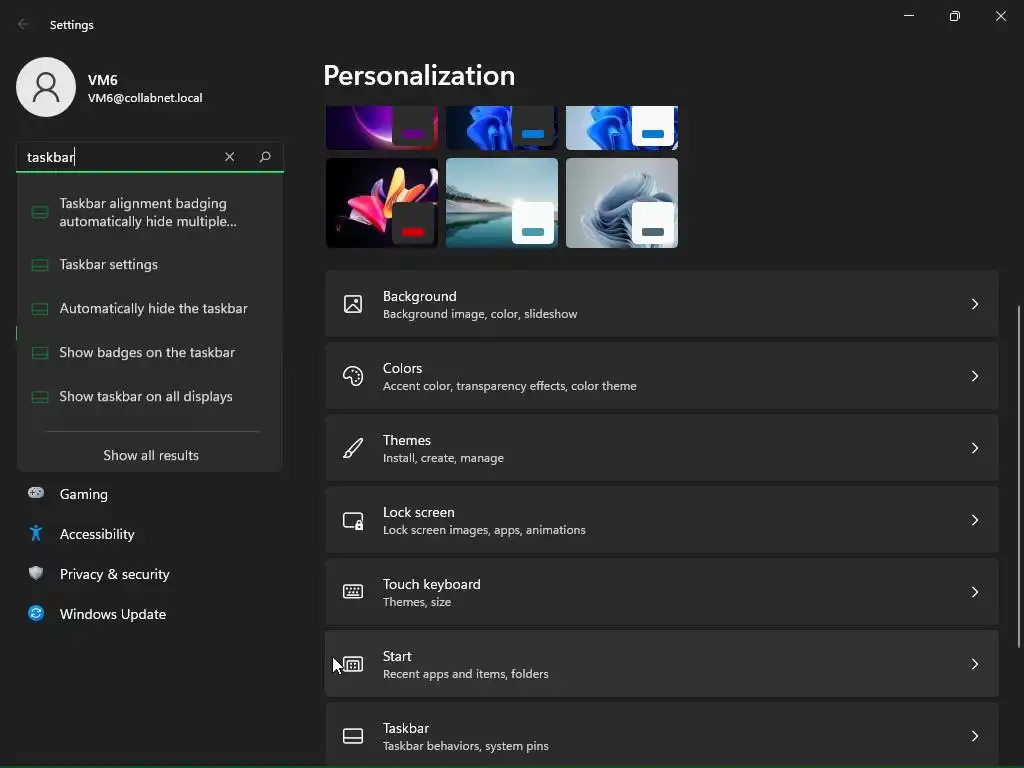
Task: Expand the Colors settings chevron
Action: tap(974, 376)
